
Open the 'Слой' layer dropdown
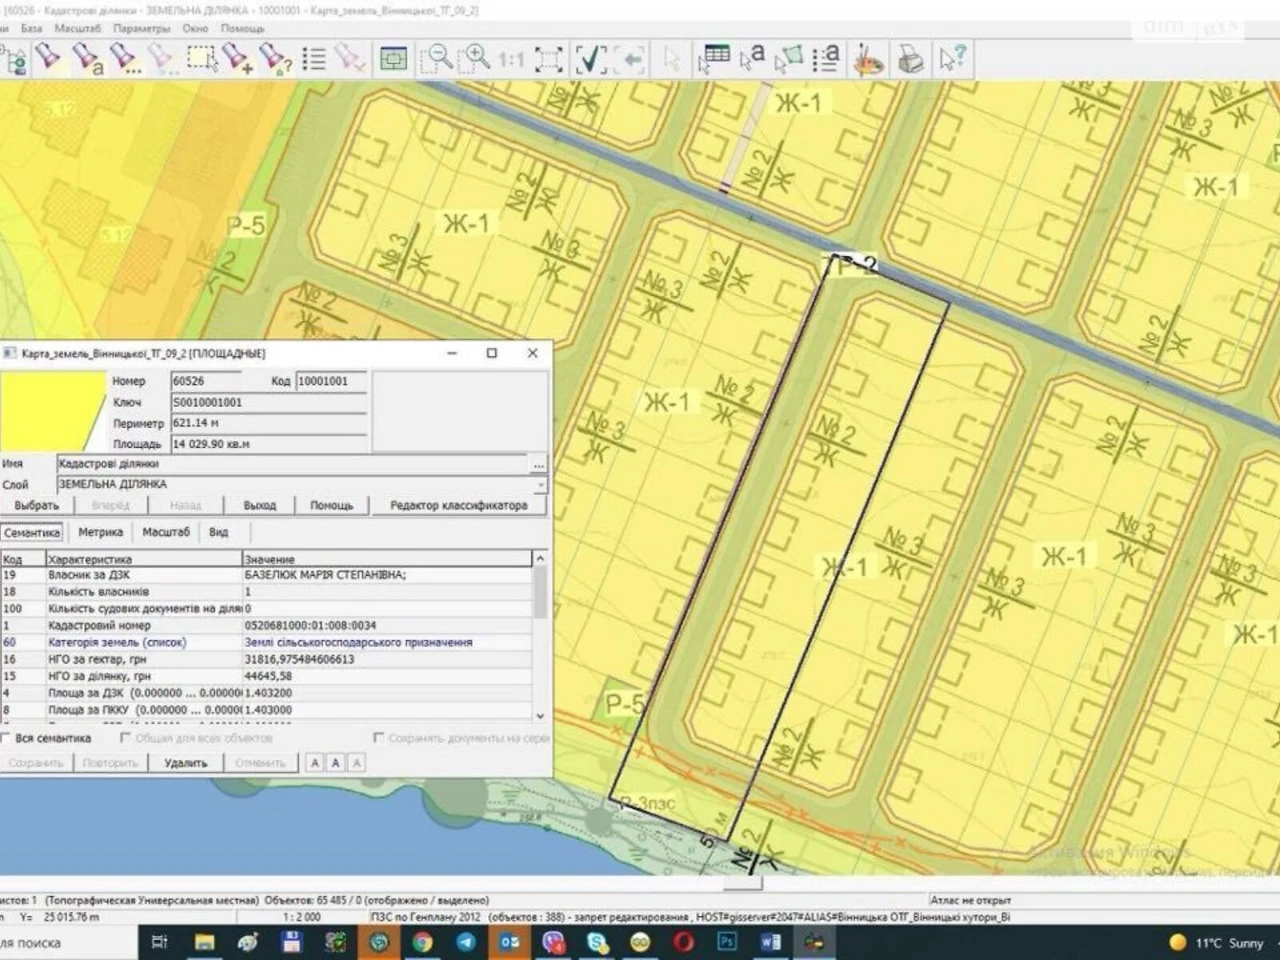[540, 485]
